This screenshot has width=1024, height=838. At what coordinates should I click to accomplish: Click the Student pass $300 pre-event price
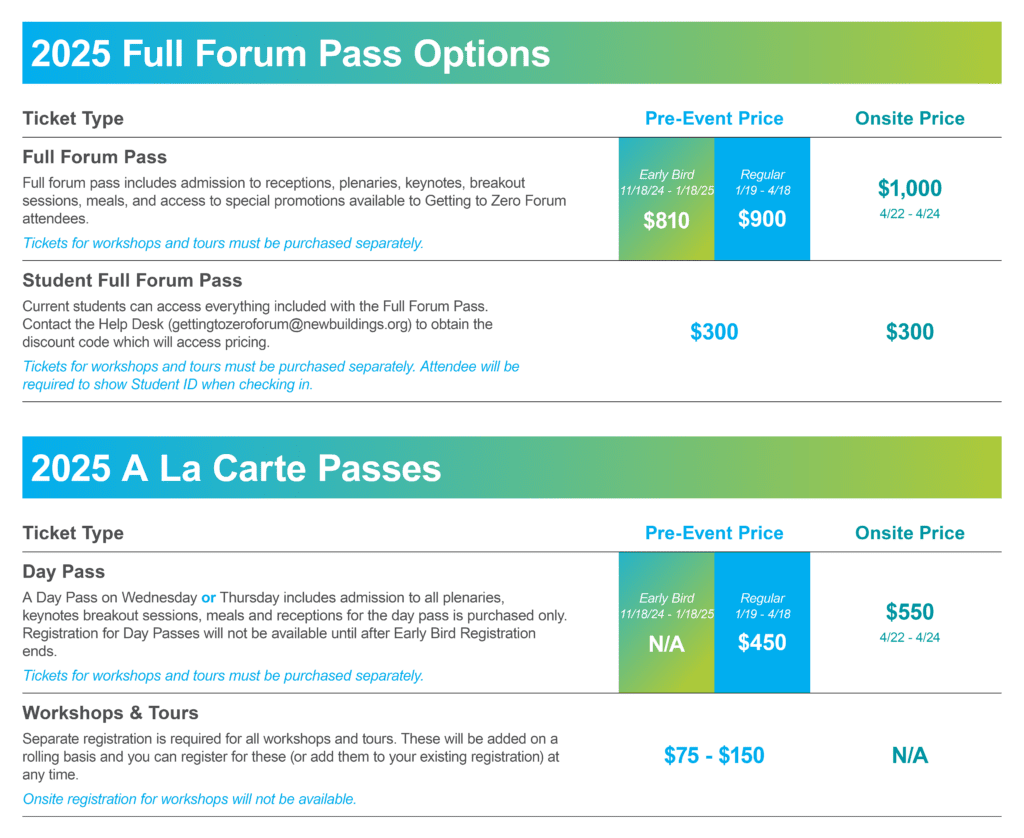pyautogui.click(x=714, y=332)
